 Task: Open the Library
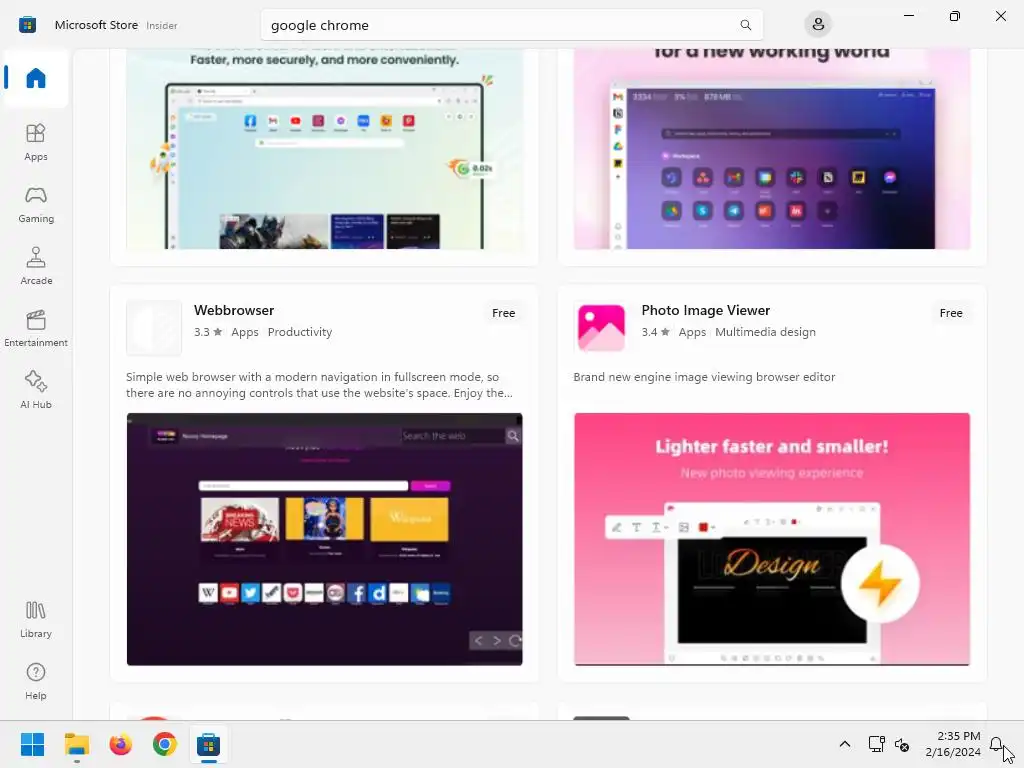coord(36,619)
